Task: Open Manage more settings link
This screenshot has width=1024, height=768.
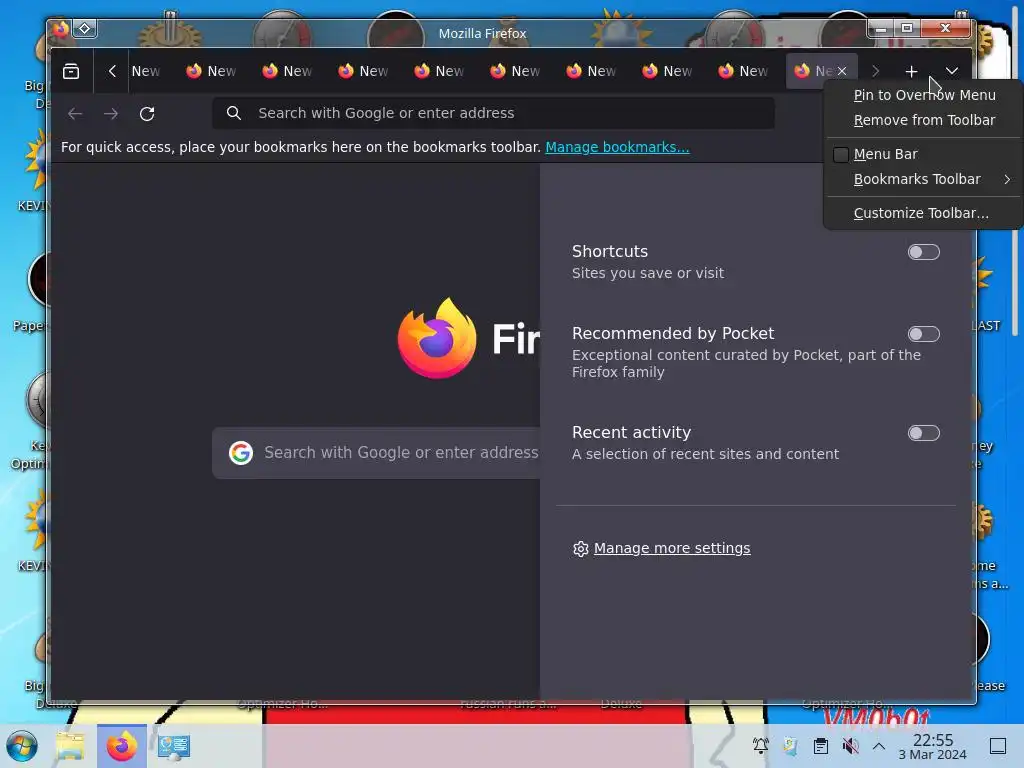Action: [x=671, y=548]
